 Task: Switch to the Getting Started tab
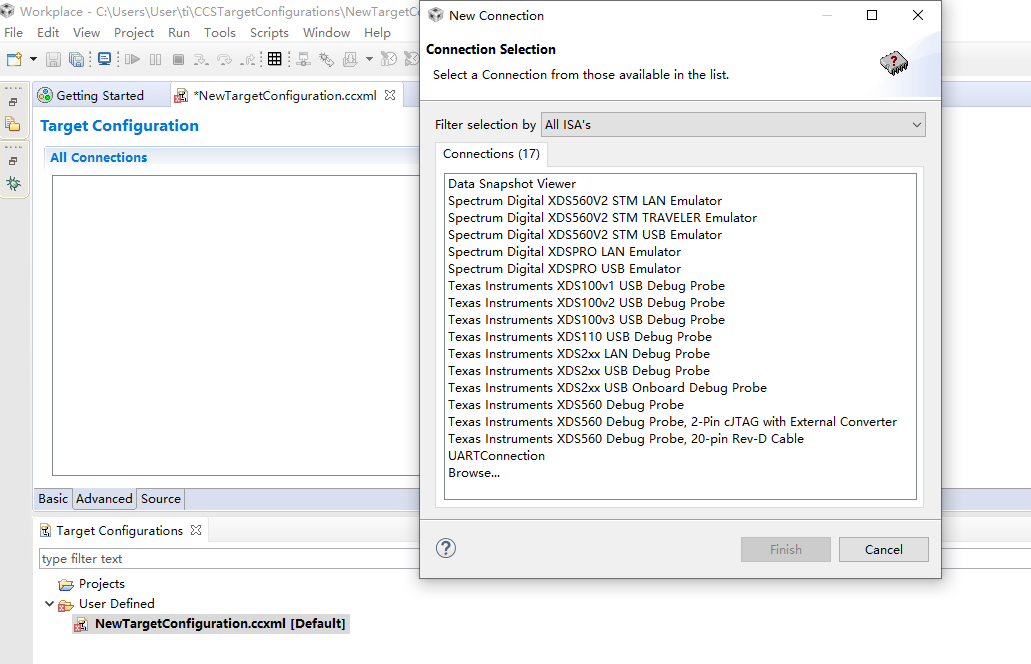(100, 95)
